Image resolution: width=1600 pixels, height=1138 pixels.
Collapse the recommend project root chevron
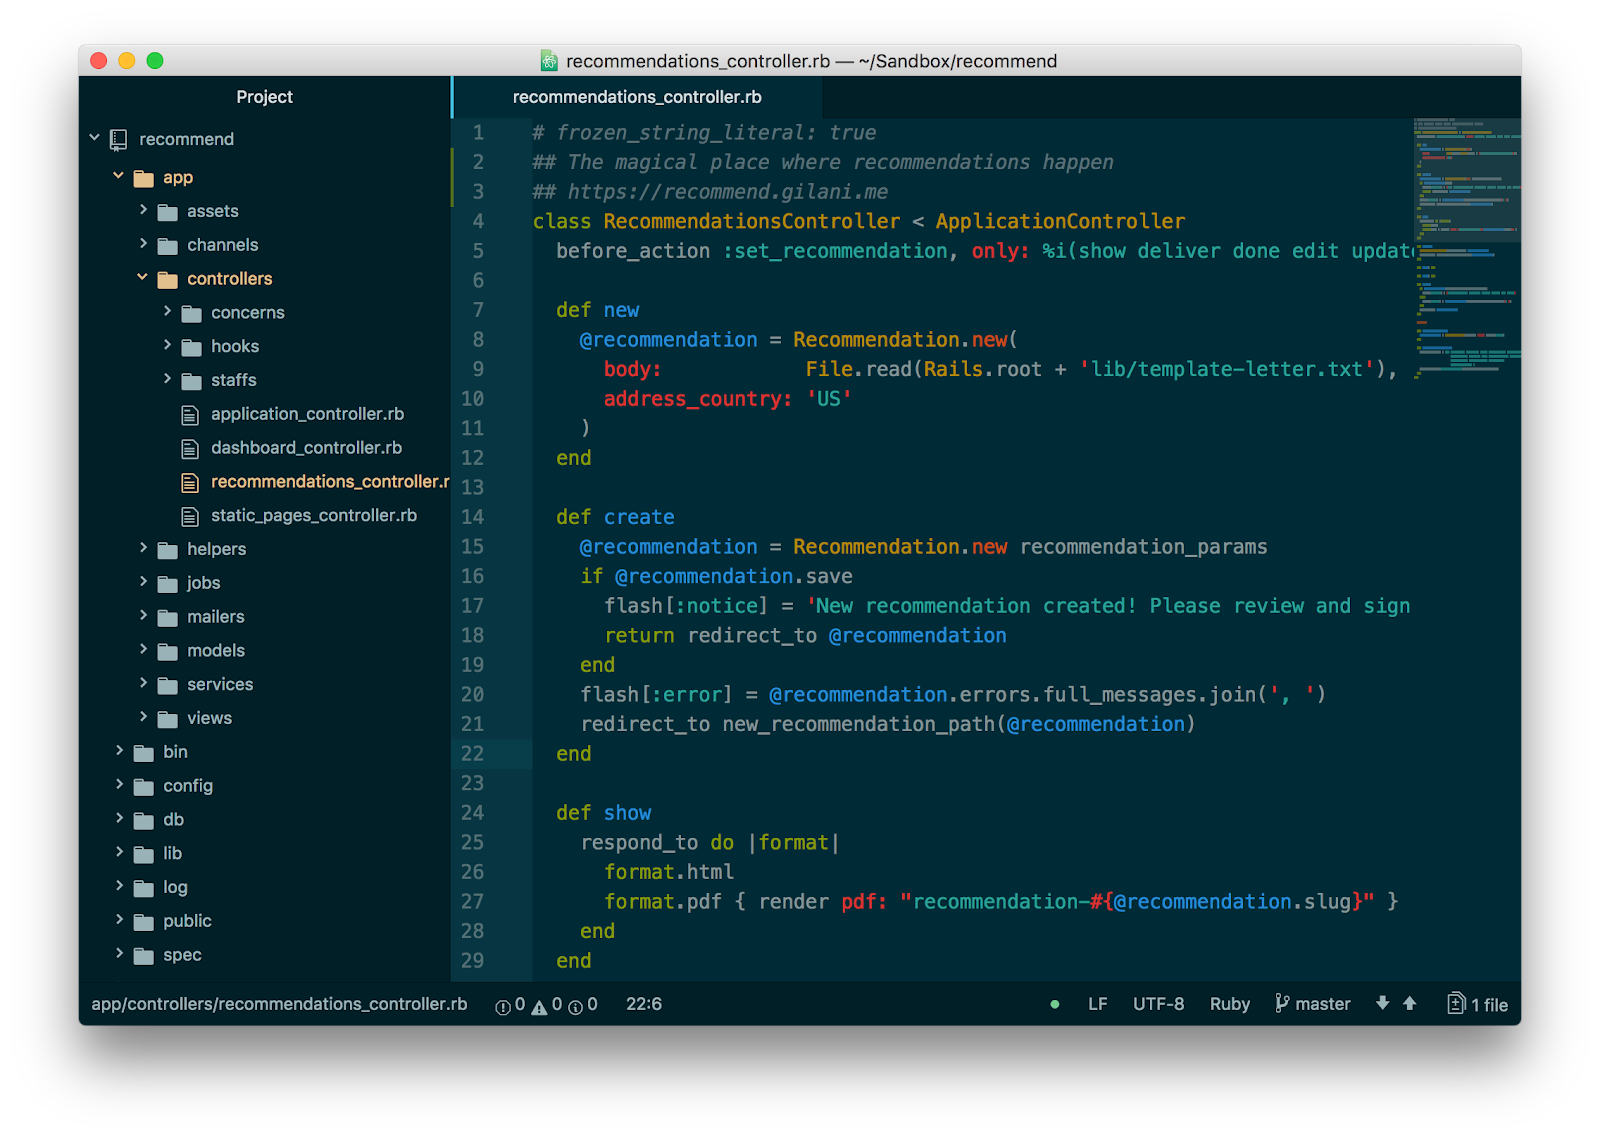pyautogui.click(x=94, y=138)
